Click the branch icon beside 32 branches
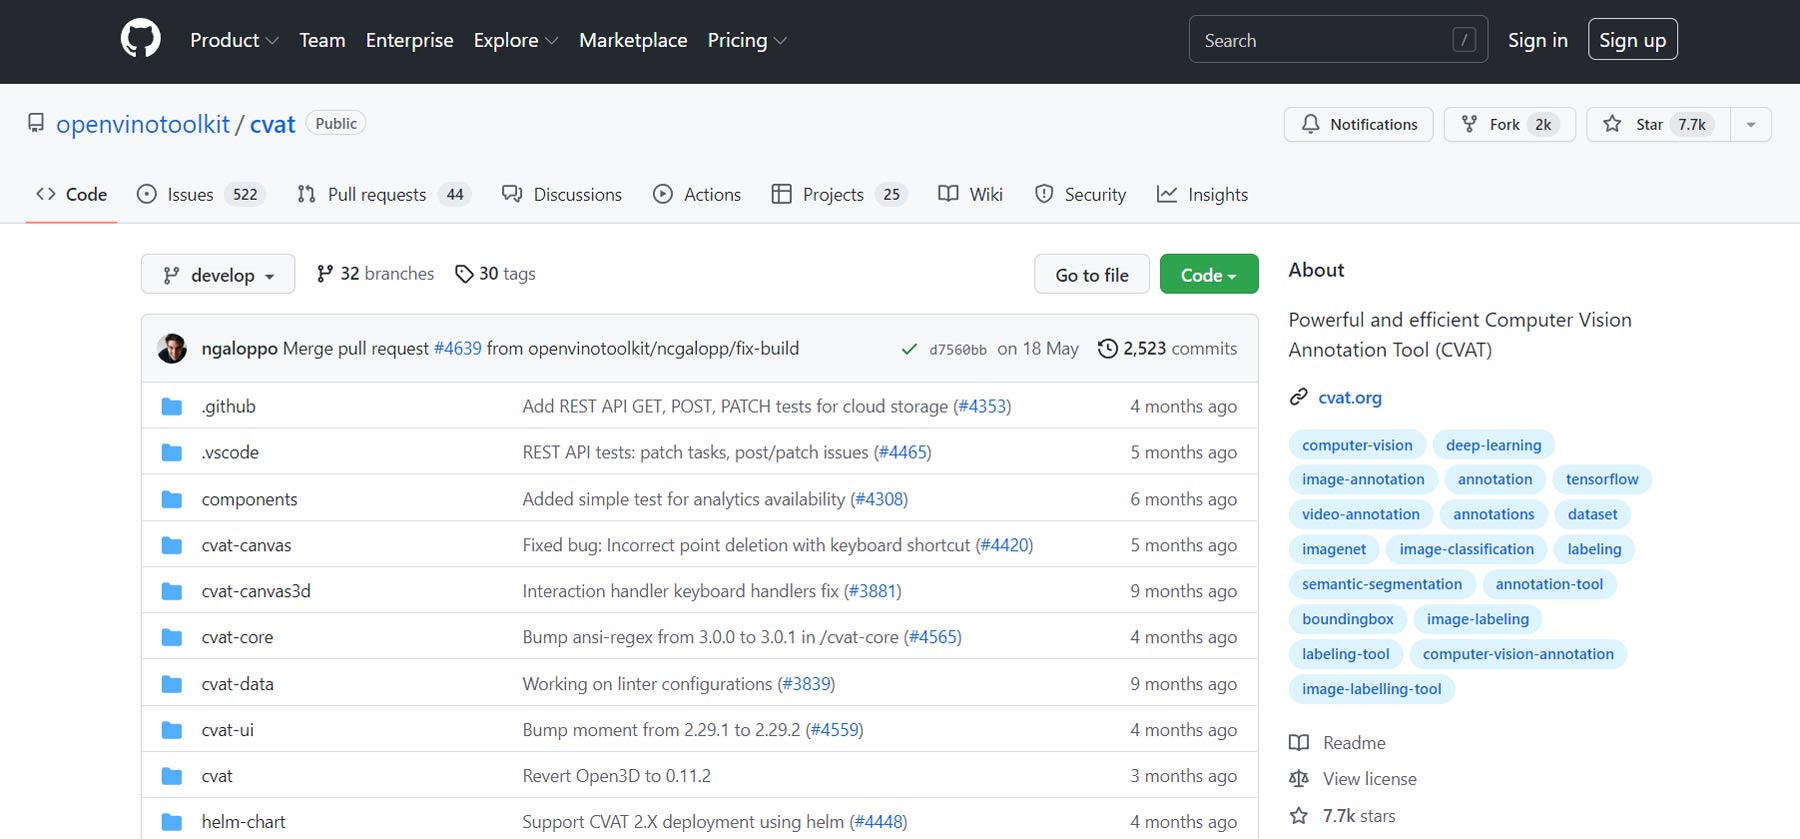 324,274
